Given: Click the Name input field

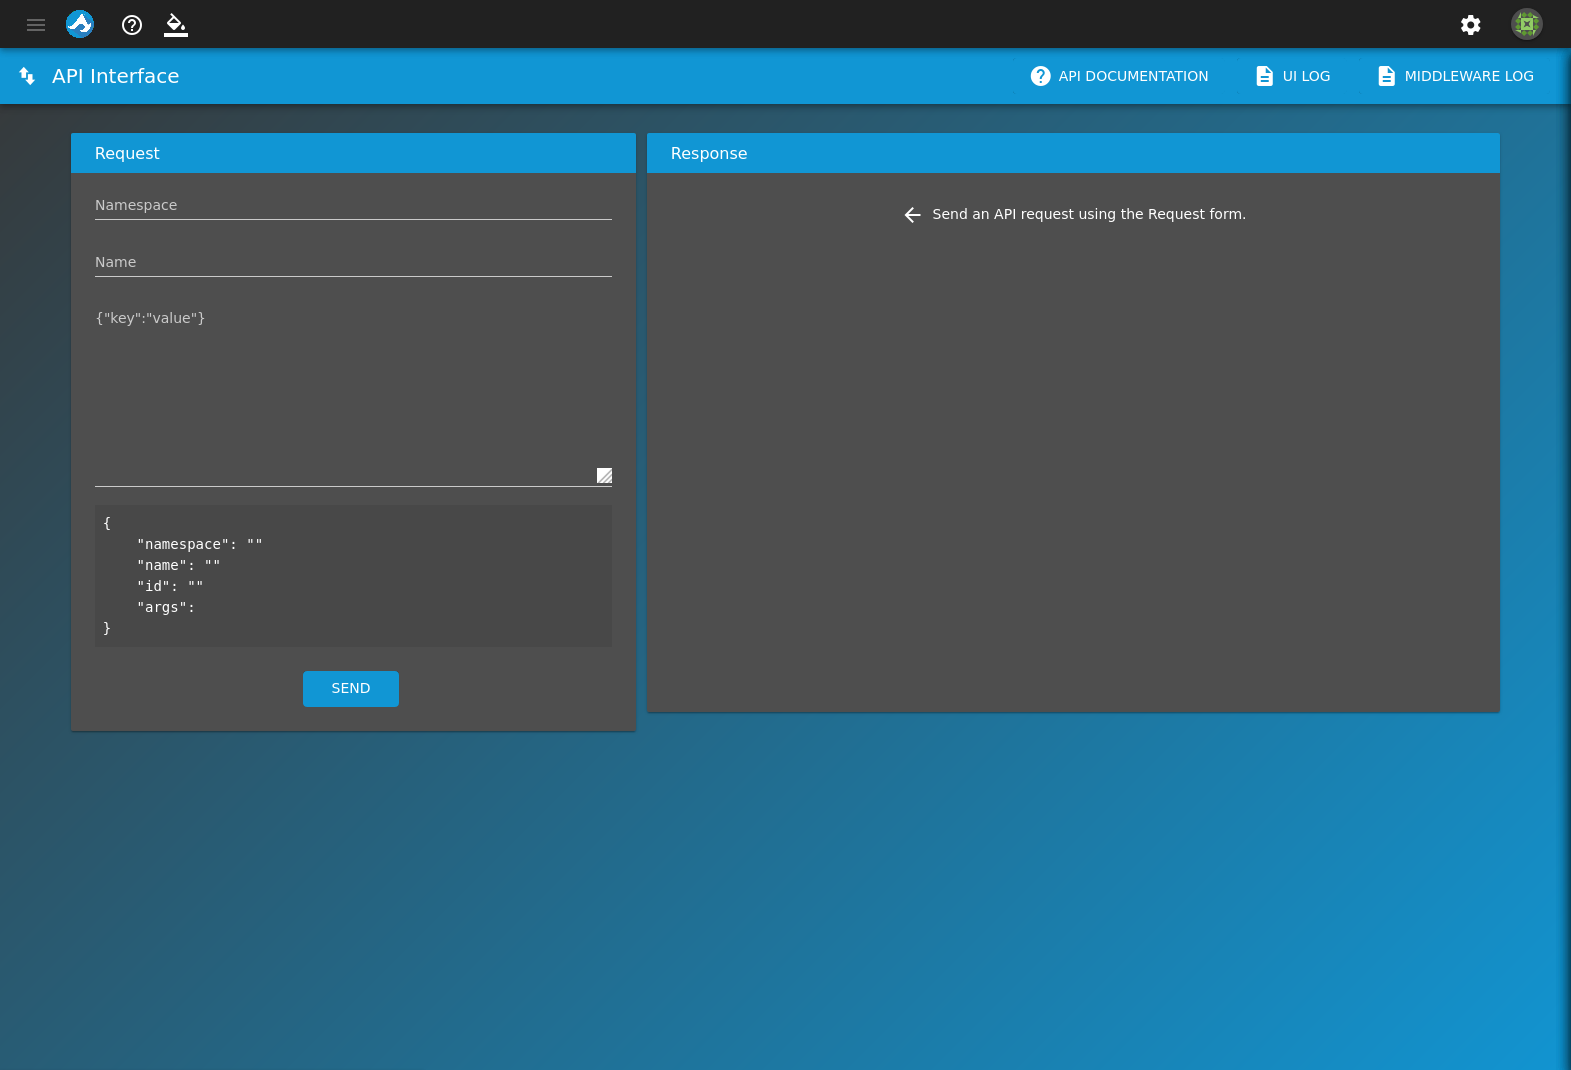Looking at the screenshot, I should (353, 262).
